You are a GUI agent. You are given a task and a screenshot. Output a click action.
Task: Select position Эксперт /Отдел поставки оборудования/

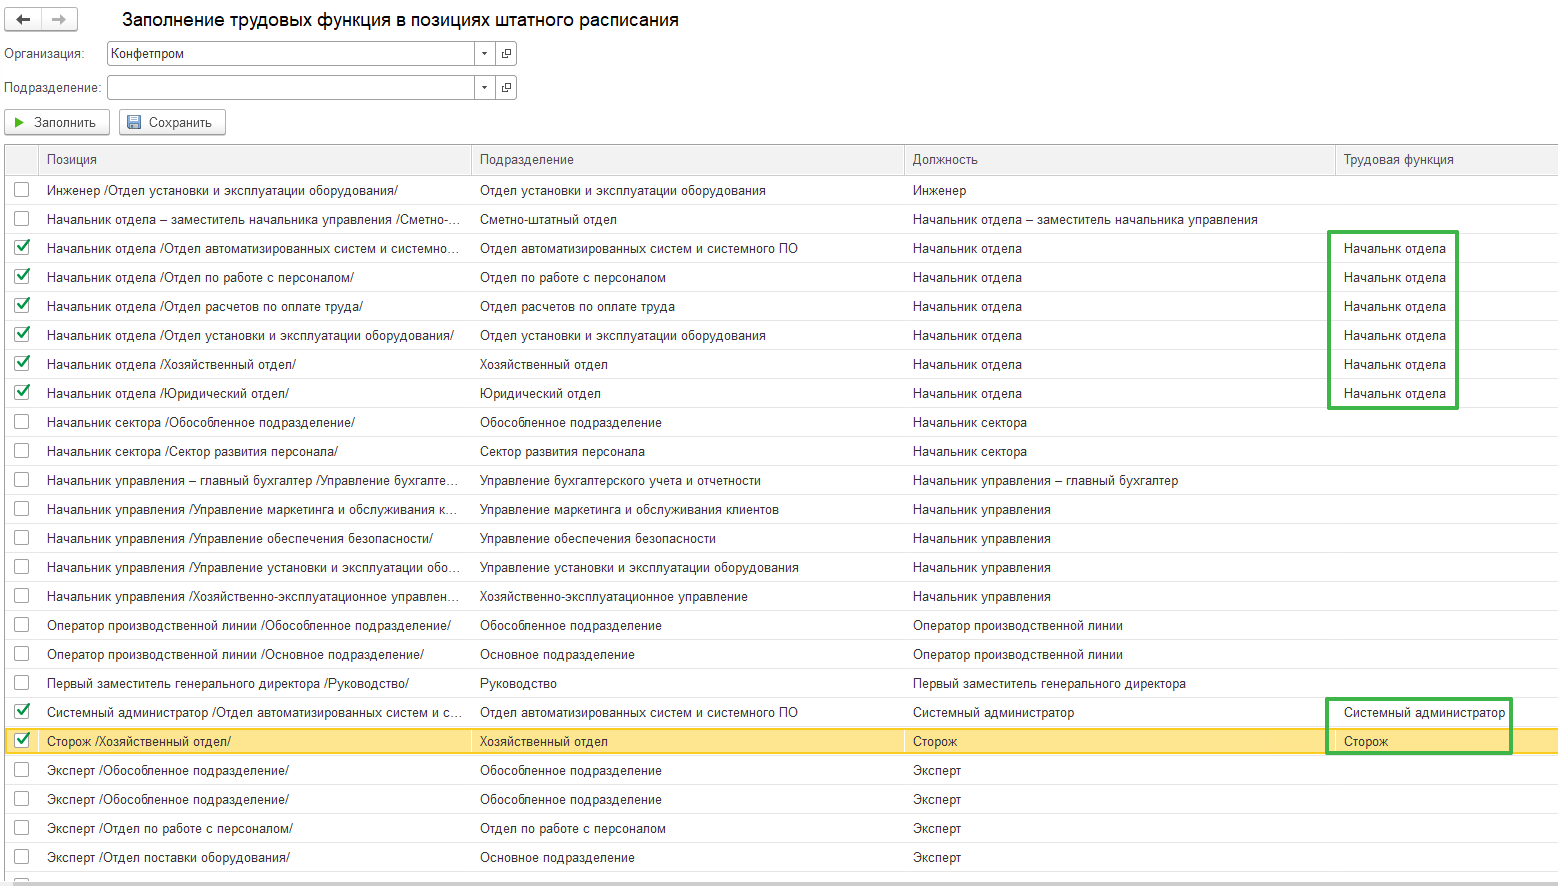tap(168, 858)
